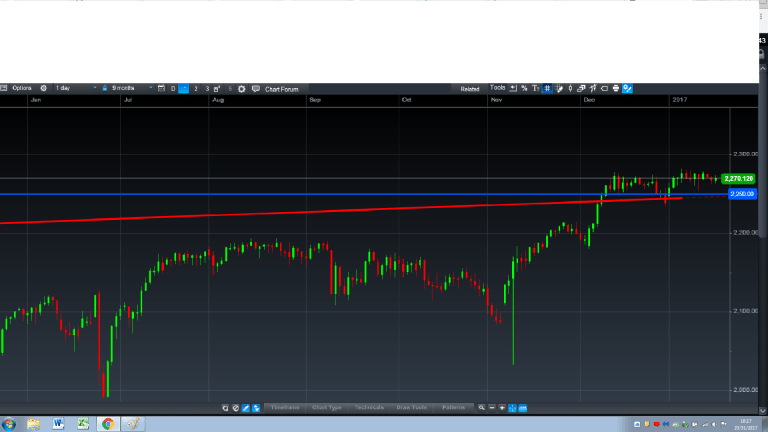This screenshot has height=432, width=768.
Task: Click the gear icon beside Options
Action: [x=44, y=88]
